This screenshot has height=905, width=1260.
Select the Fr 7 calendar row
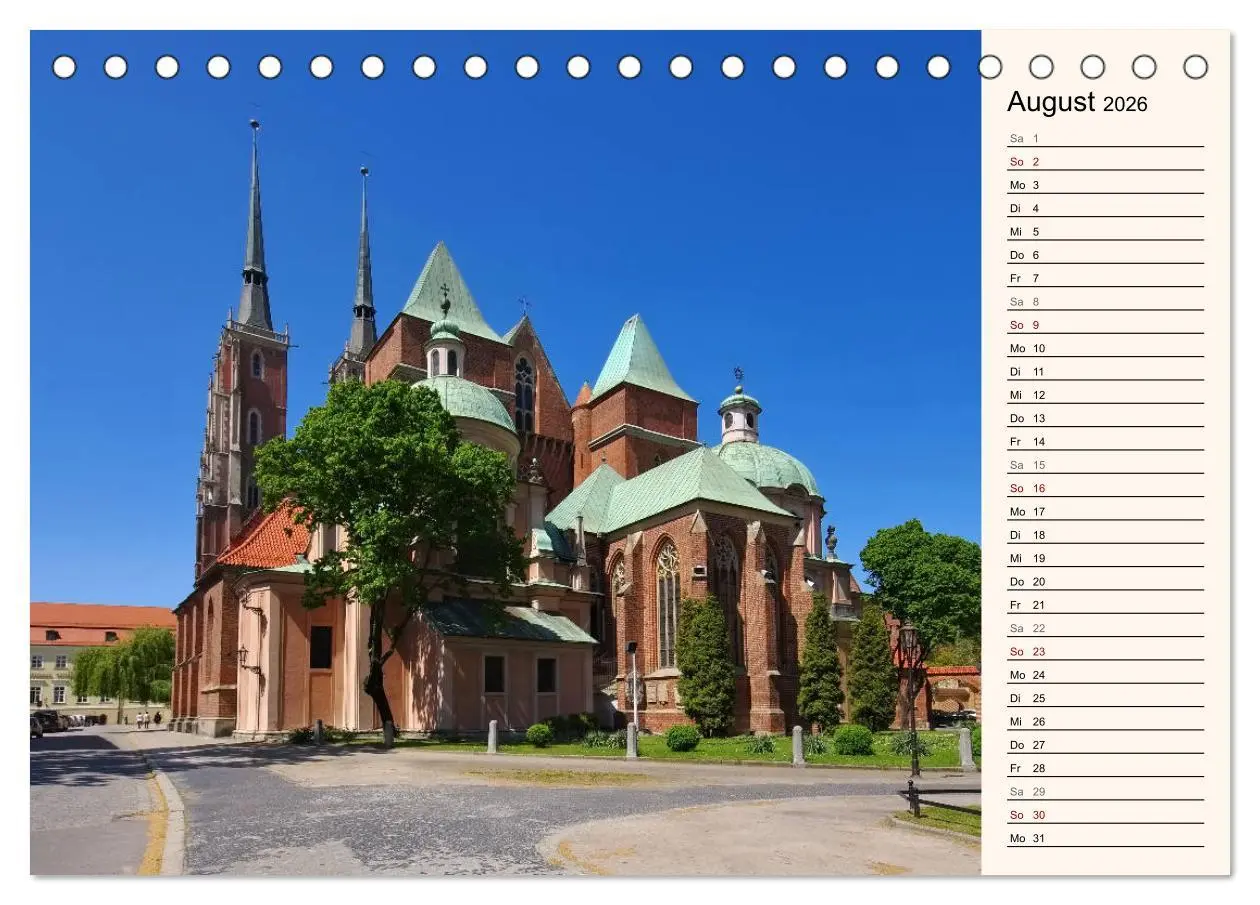pos(1105,278)
